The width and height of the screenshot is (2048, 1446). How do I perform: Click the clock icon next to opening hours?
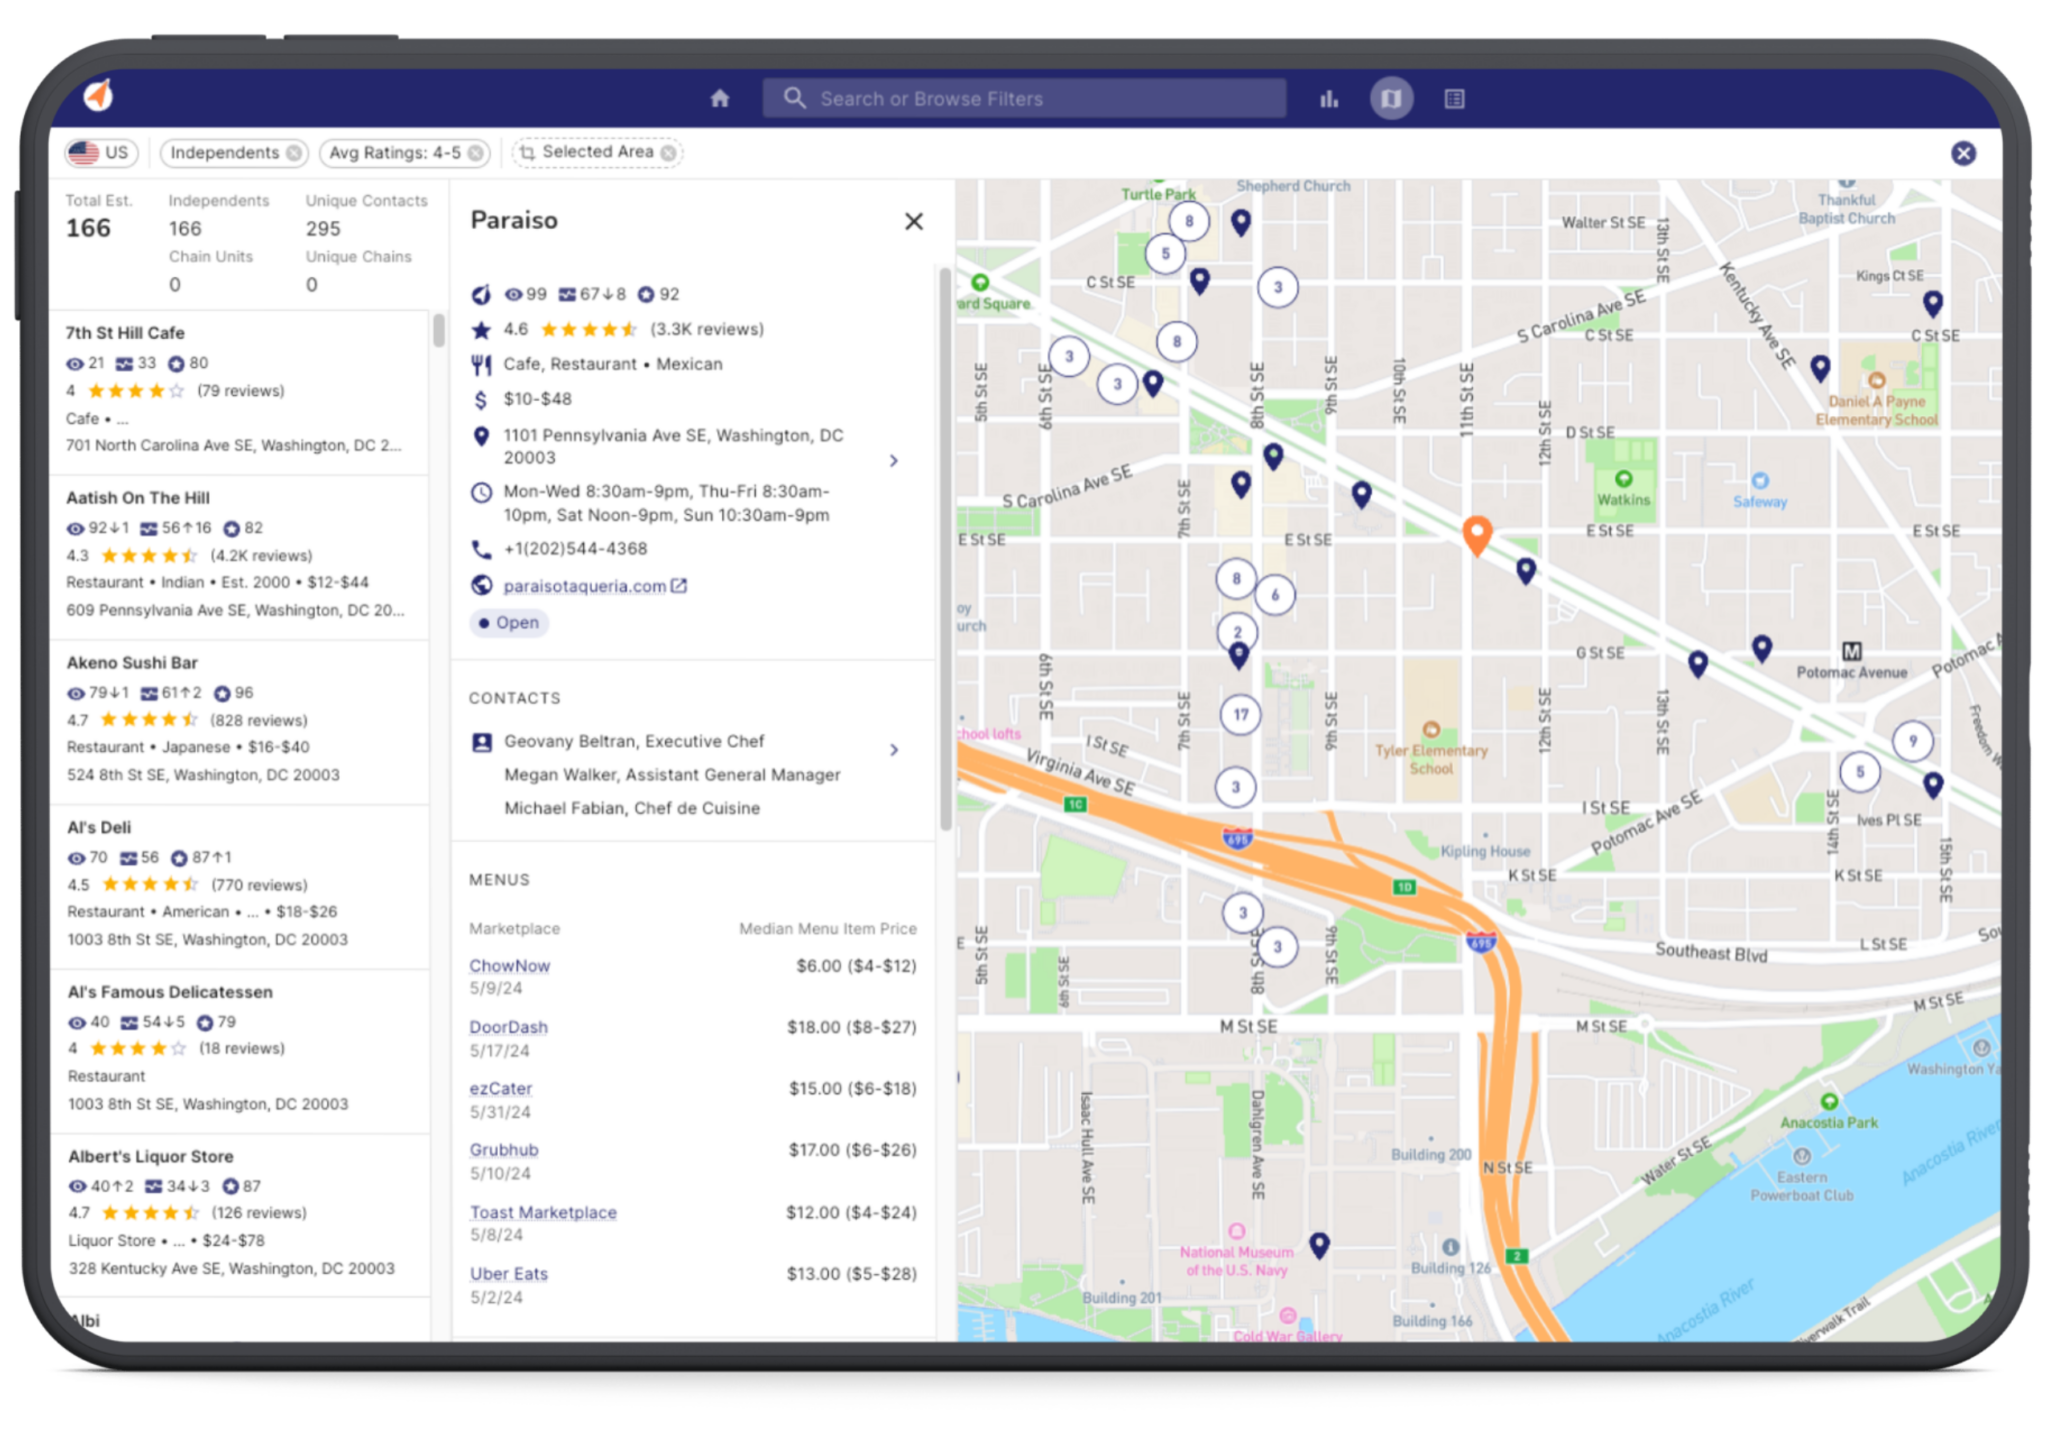pyautogui.click(x=481, y=492)
